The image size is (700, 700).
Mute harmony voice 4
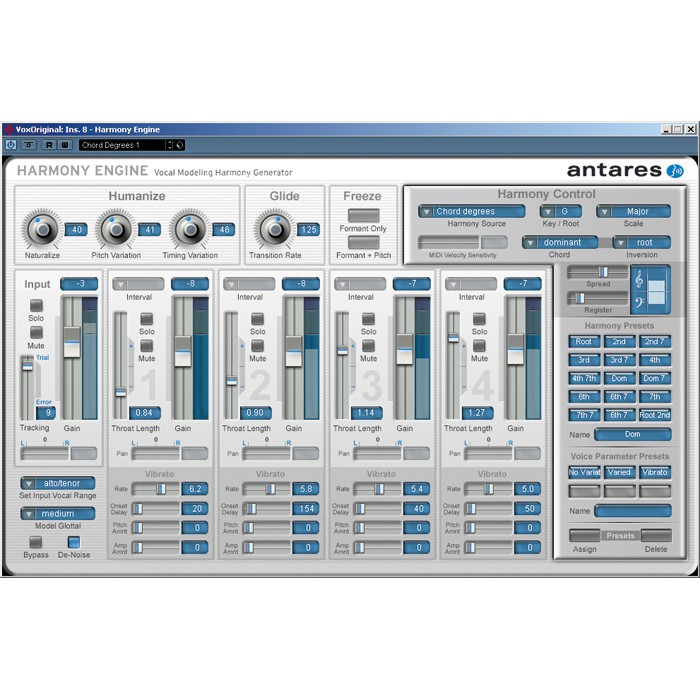(479, 346)
